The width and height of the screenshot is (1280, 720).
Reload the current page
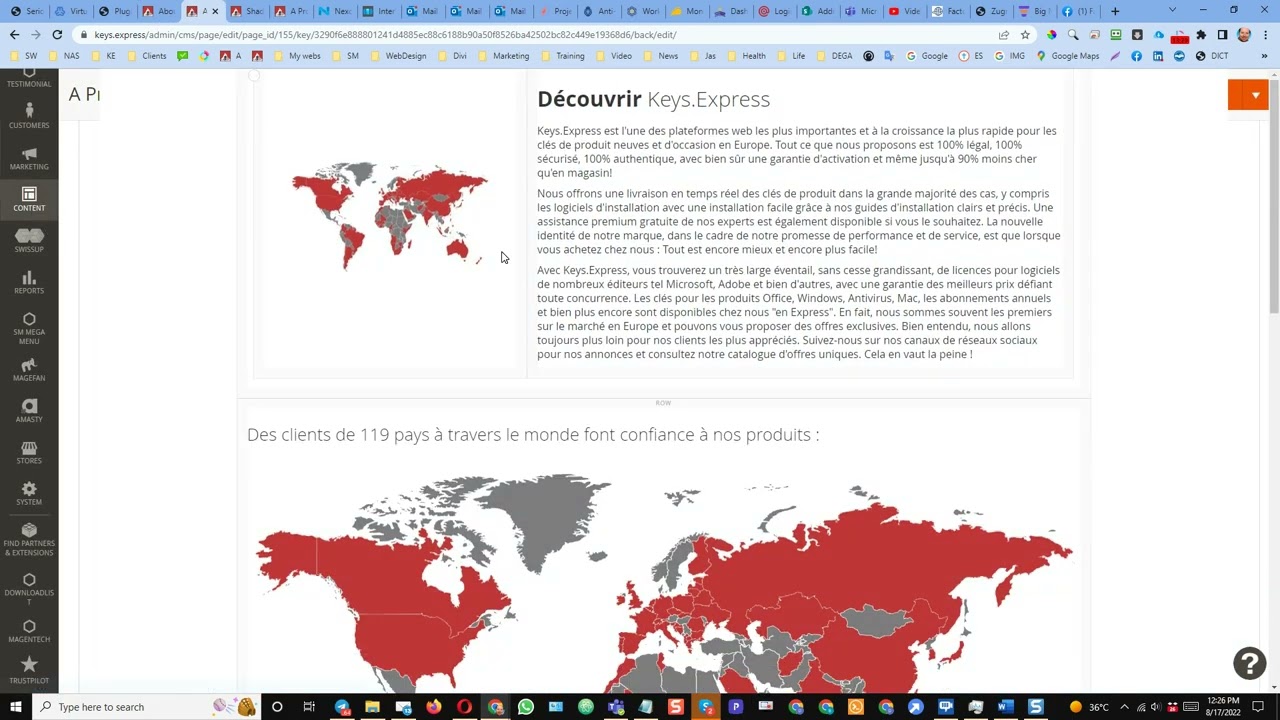57,34
